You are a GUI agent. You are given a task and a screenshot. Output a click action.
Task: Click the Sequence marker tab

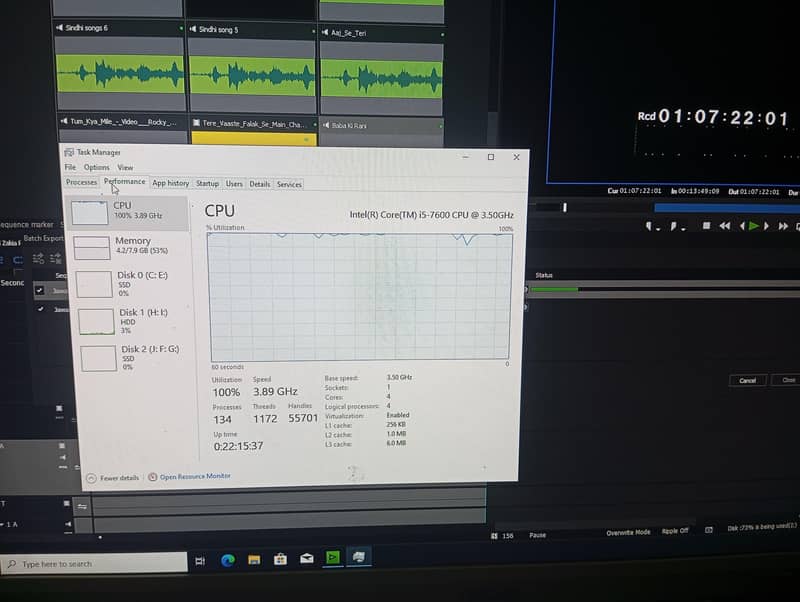(x=27, y=224)
